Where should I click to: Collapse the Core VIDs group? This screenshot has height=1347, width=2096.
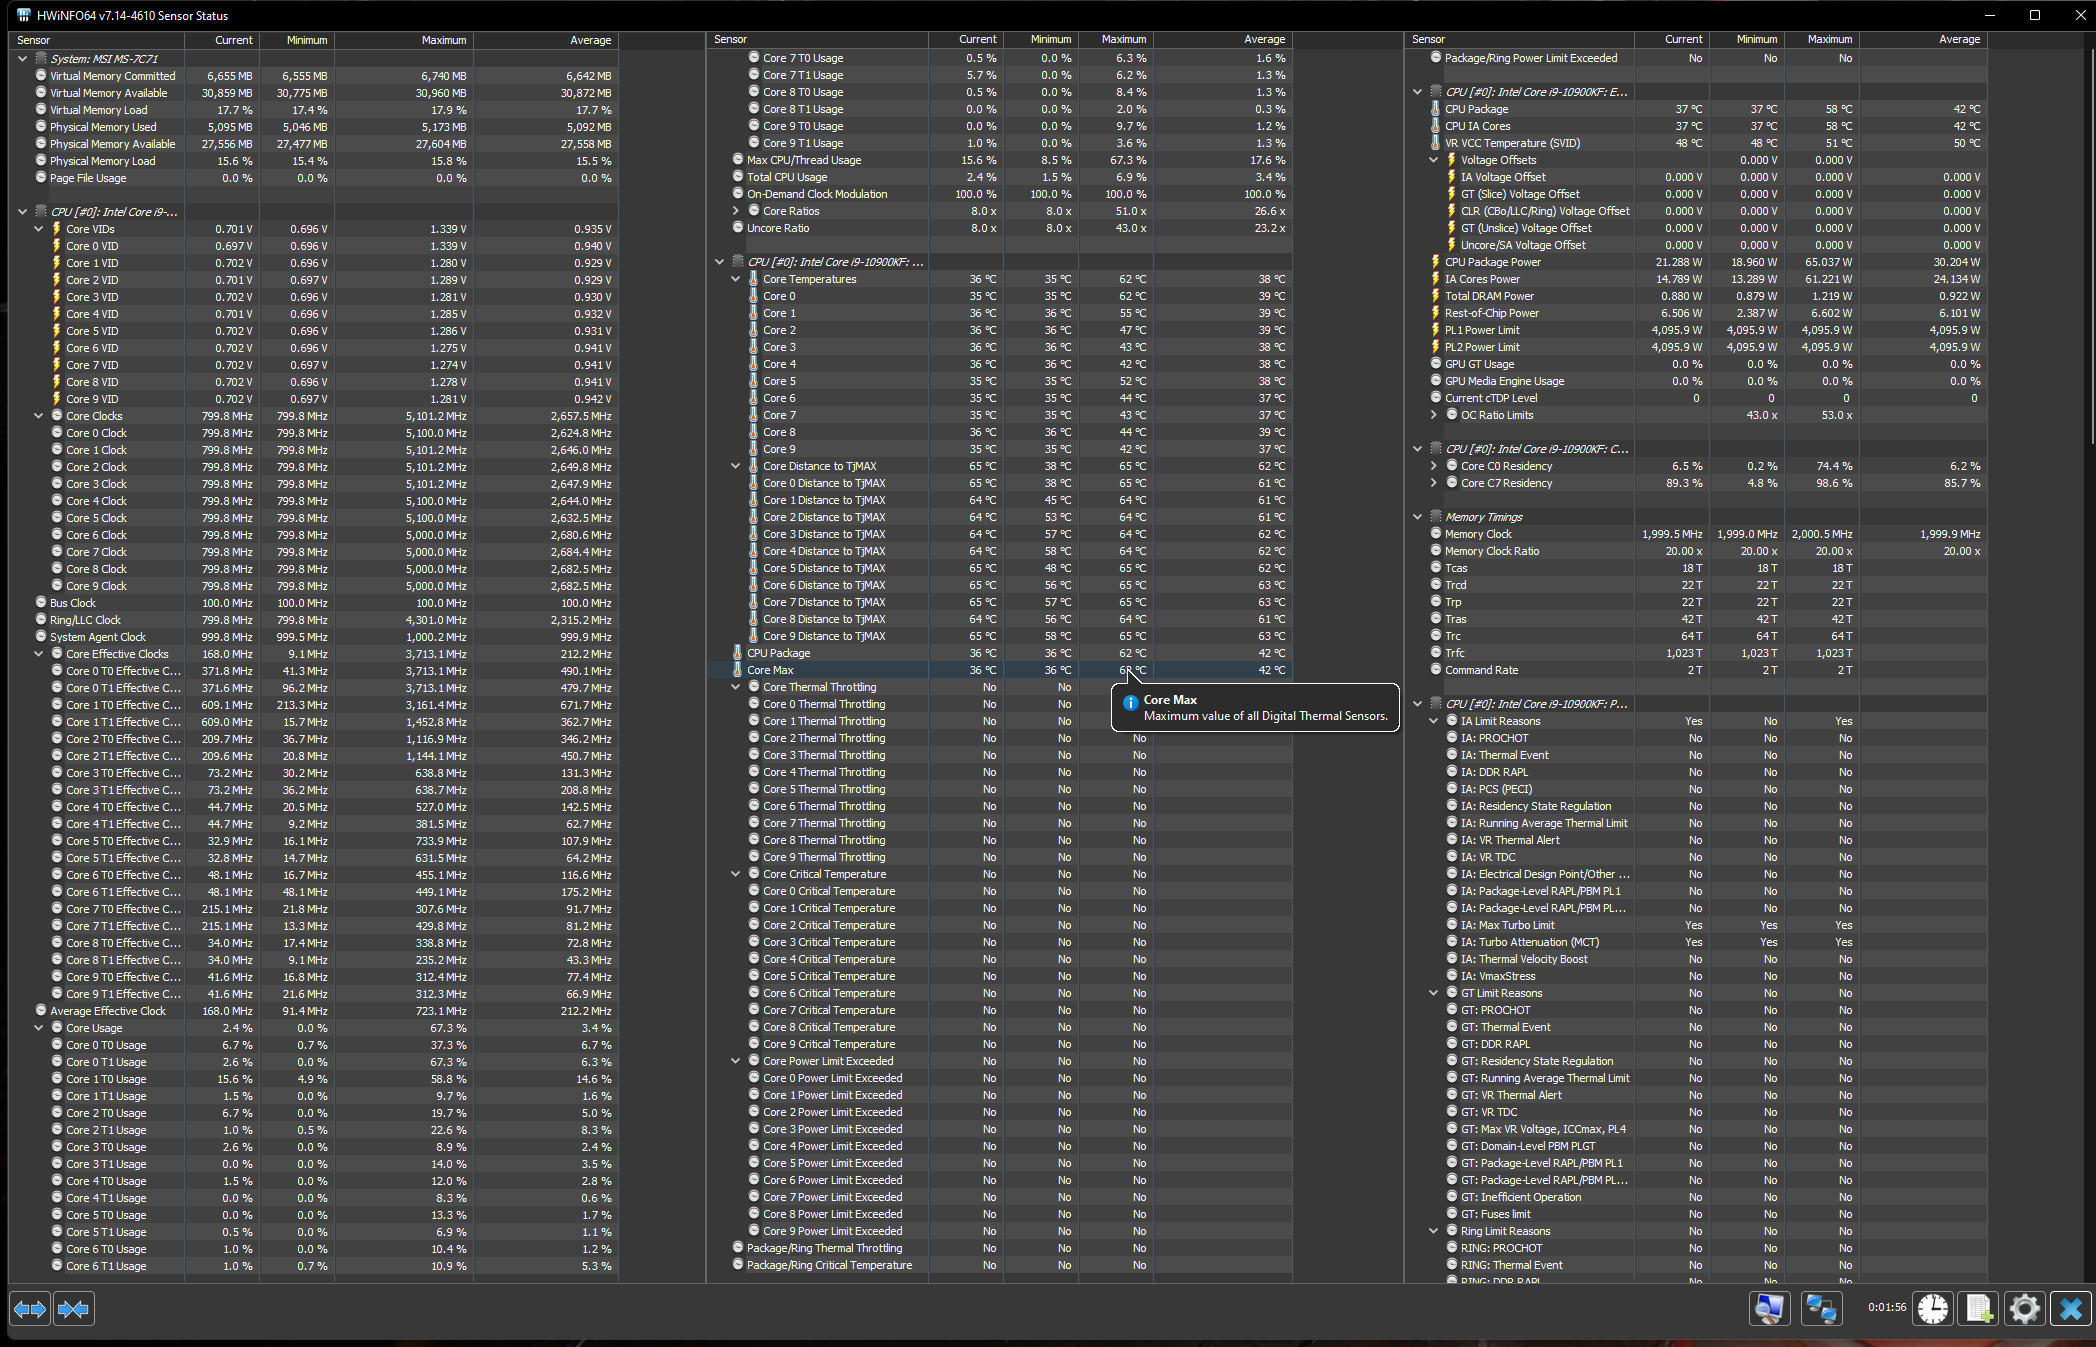[x=39, y=229]
